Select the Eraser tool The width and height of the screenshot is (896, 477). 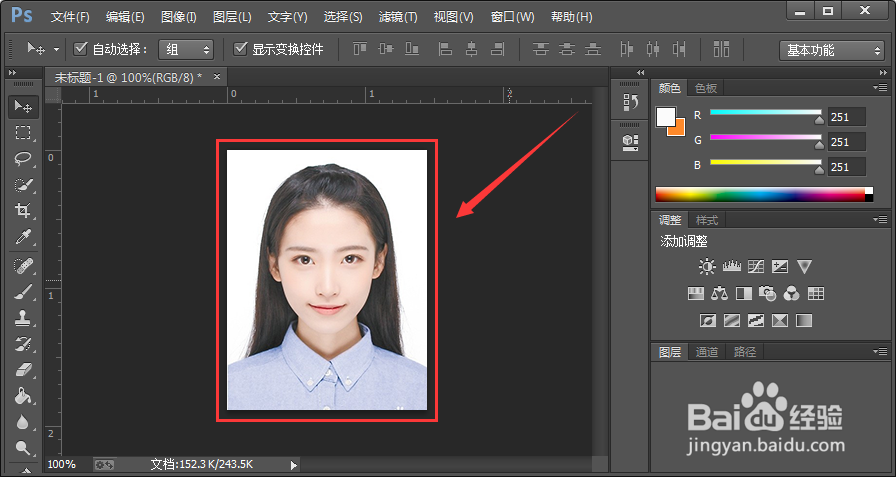23,370
